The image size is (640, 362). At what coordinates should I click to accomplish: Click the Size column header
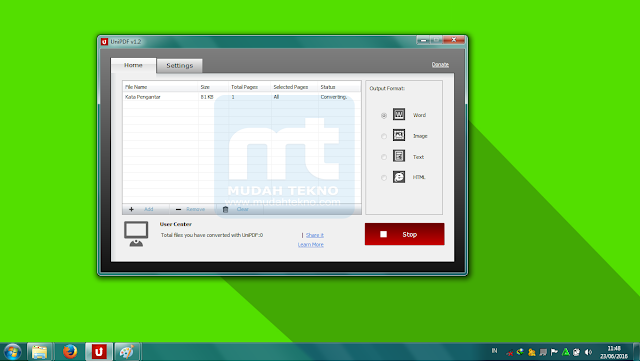click(x=213, y=87)
